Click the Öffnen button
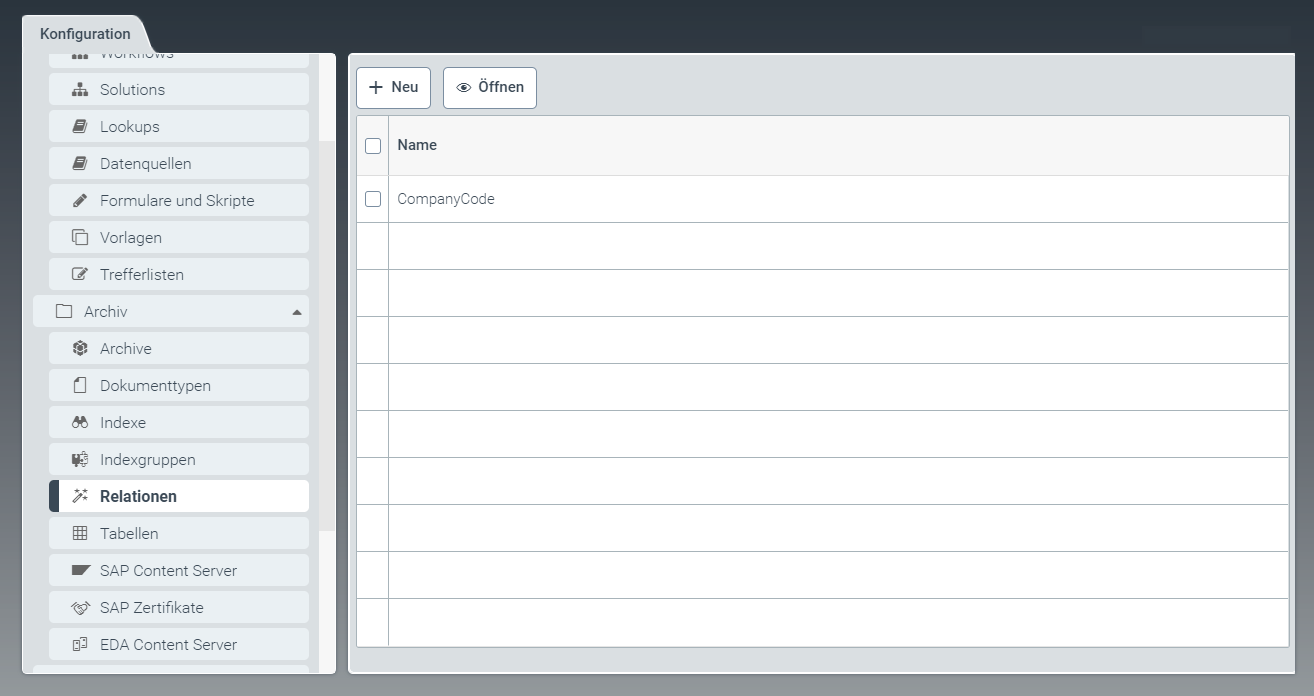The image size is (1314, 696). point(490,88)
